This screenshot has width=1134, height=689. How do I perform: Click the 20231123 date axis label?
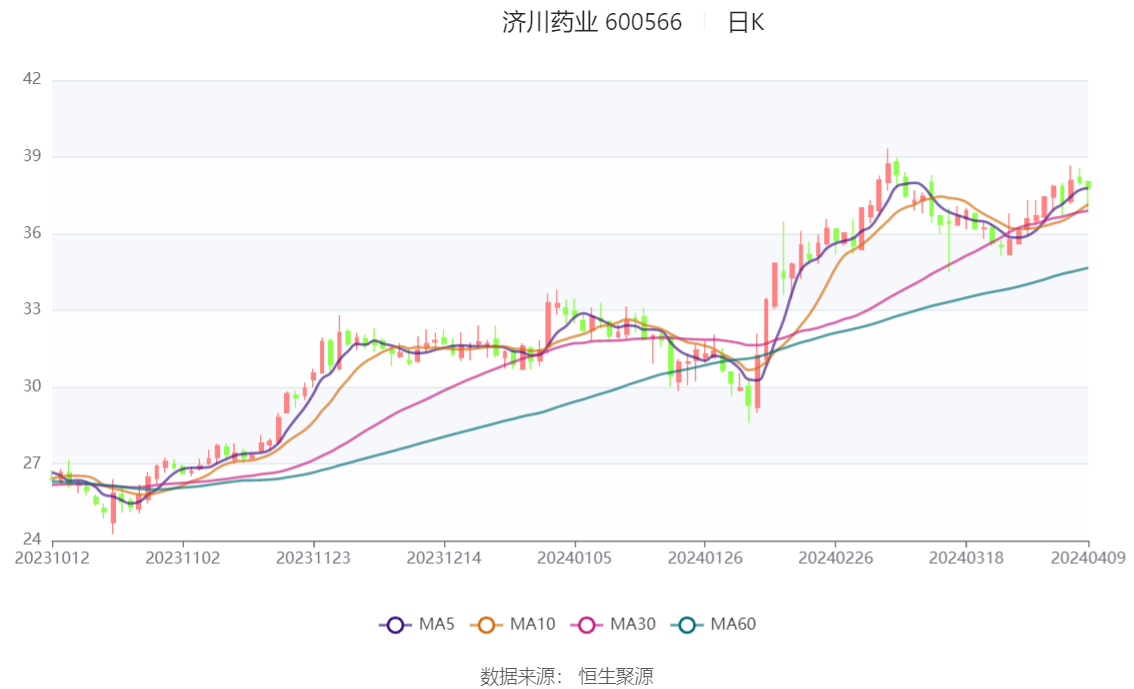click(313, 558)
